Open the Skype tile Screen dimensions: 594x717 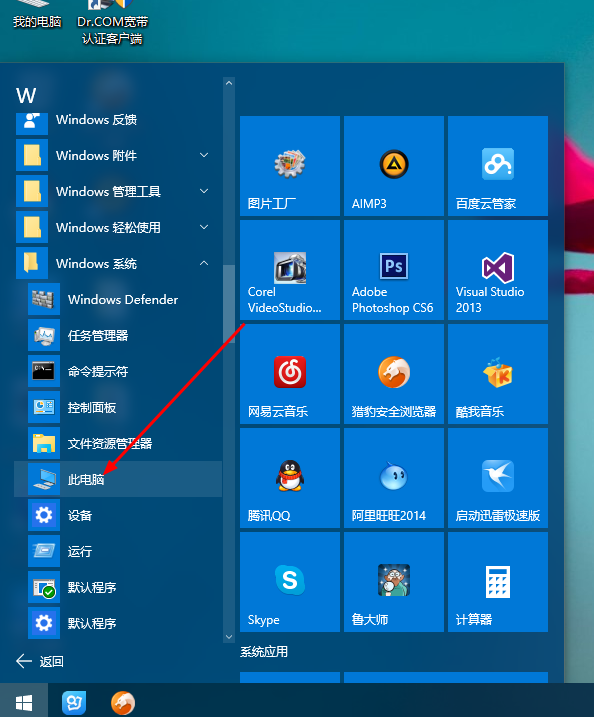290,582
